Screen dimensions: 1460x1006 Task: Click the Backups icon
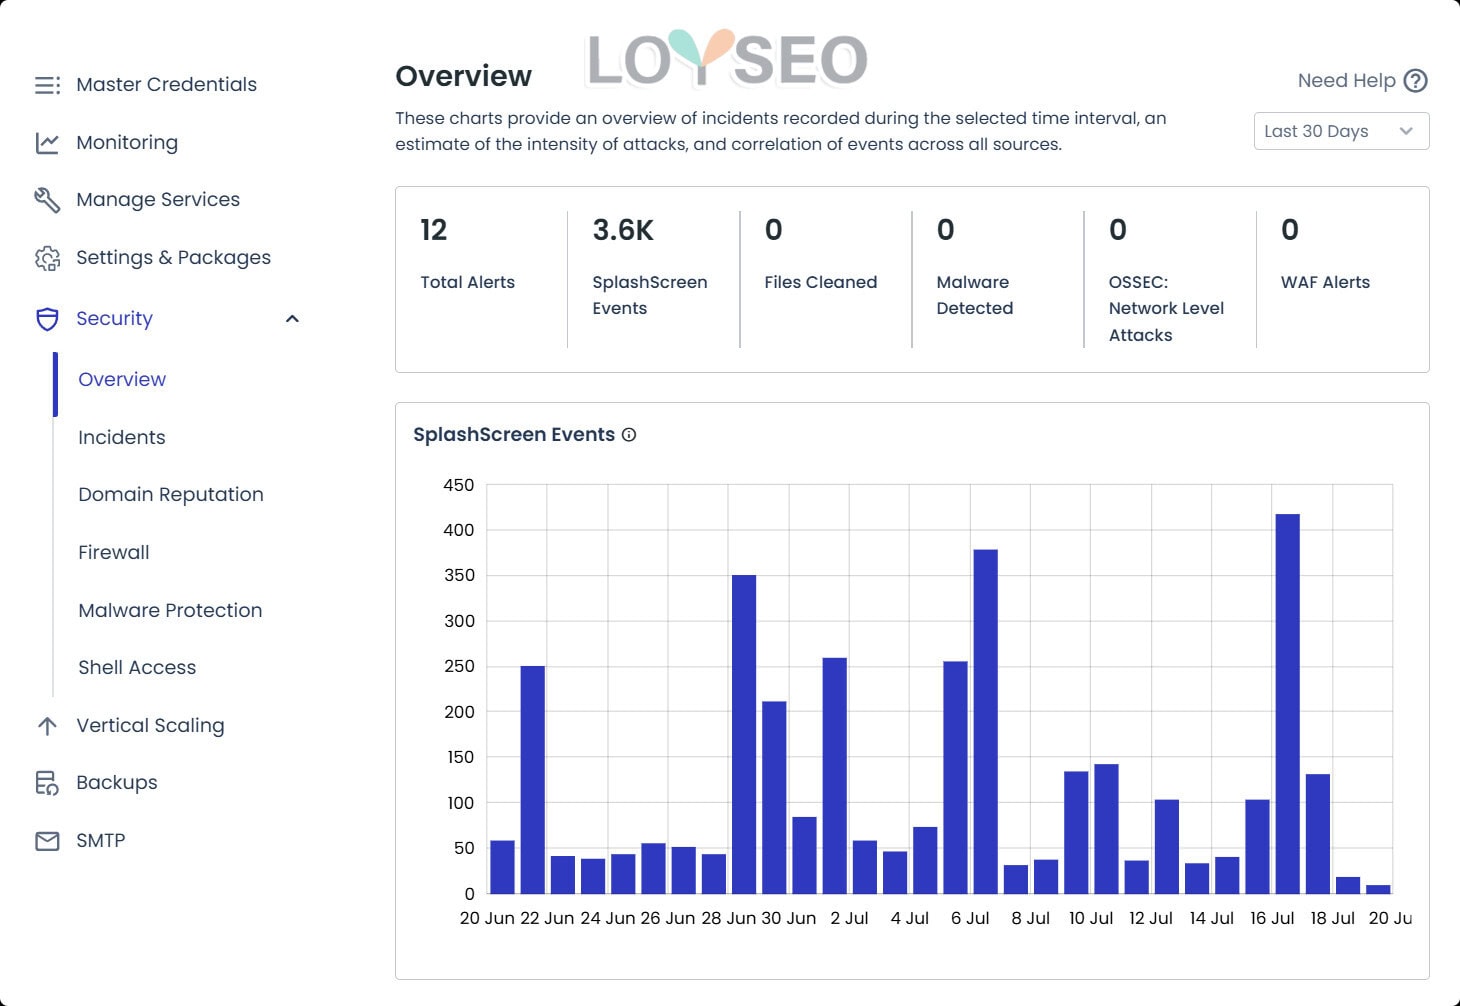47,783
